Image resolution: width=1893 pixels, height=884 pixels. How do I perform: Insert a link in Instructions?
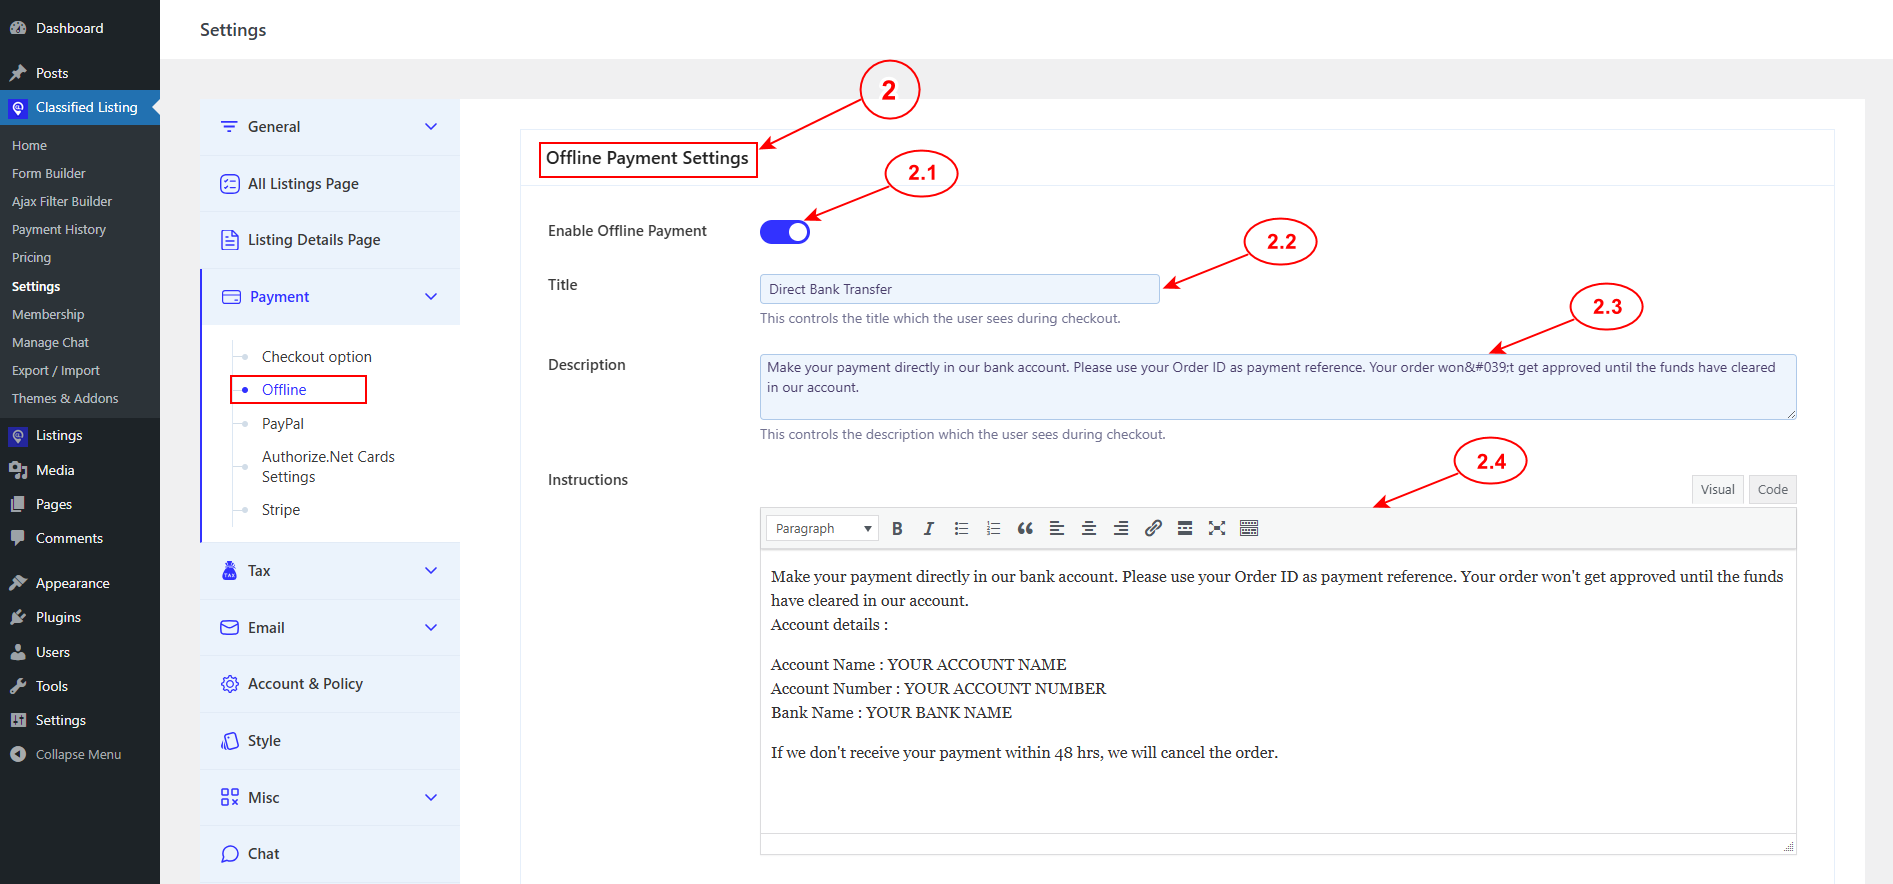click(x=1153, y=528)
